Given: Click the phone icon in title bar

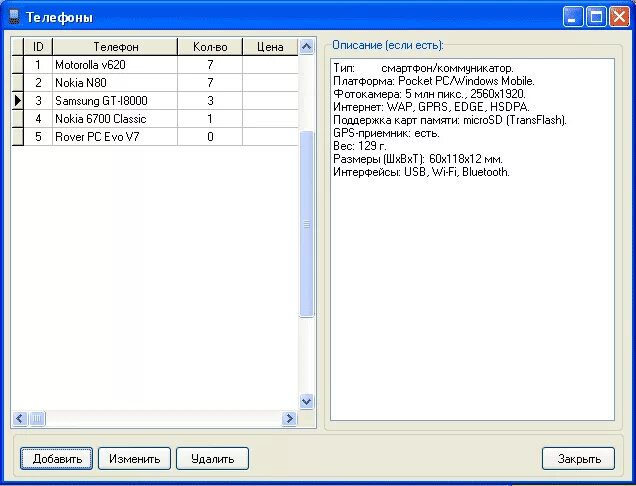Looking at the screenshot, I should pyautogui.click(x=14, y=17).
